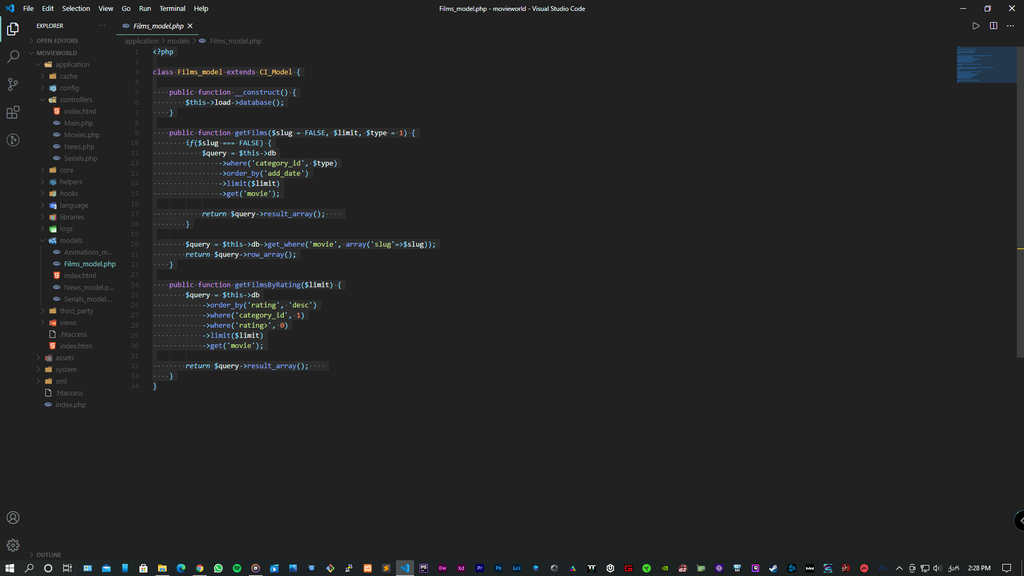Open Serials.php in controllers
This screenshot has width=1024, height=576.
[x=80, y=159]
